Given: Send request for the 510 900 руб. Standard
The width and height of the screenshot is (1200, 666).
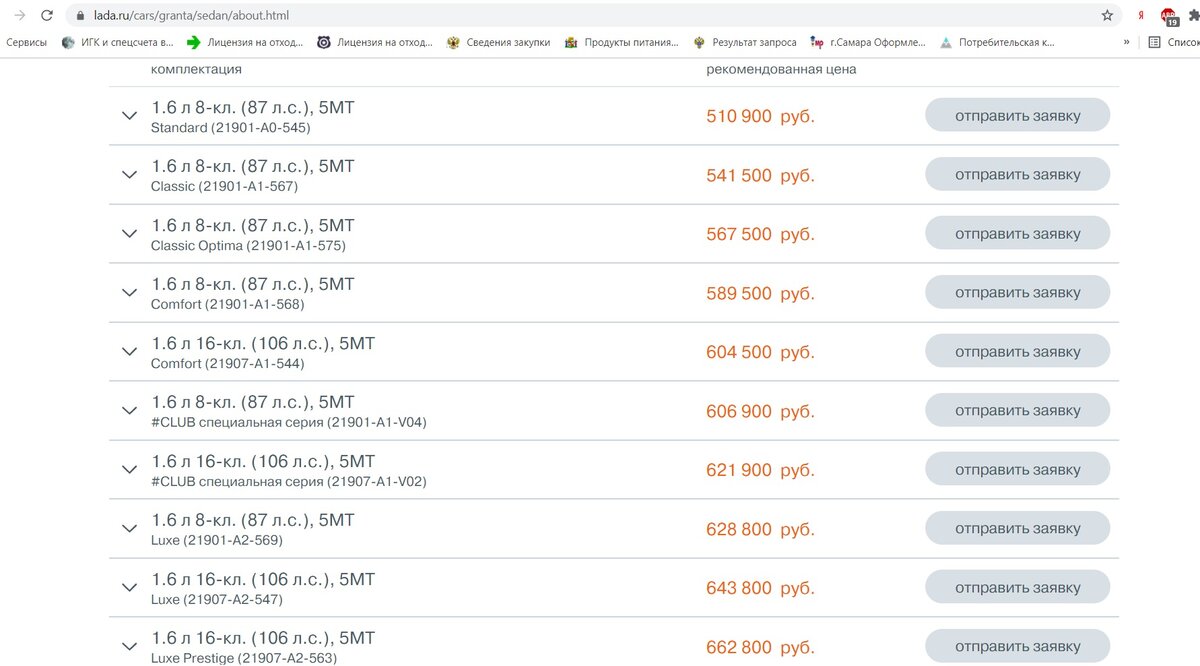Looking at the screenshot, I should (x=1017, y=115).
